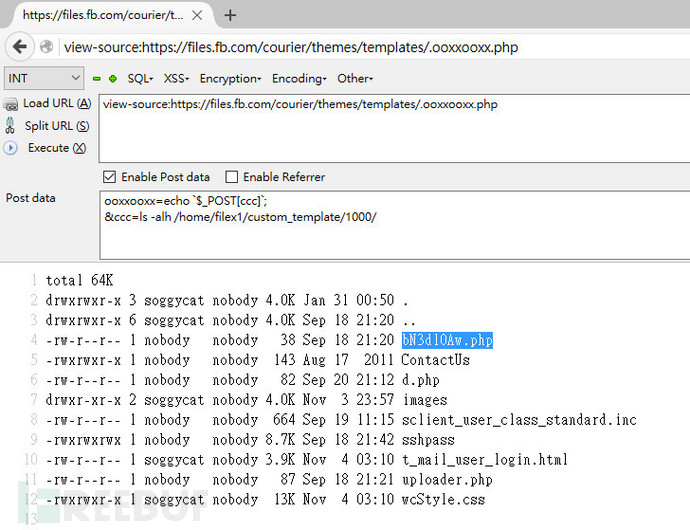The image size is (690, 530).
Task: Click the images directory name
Action: click(x=425, y=400)
